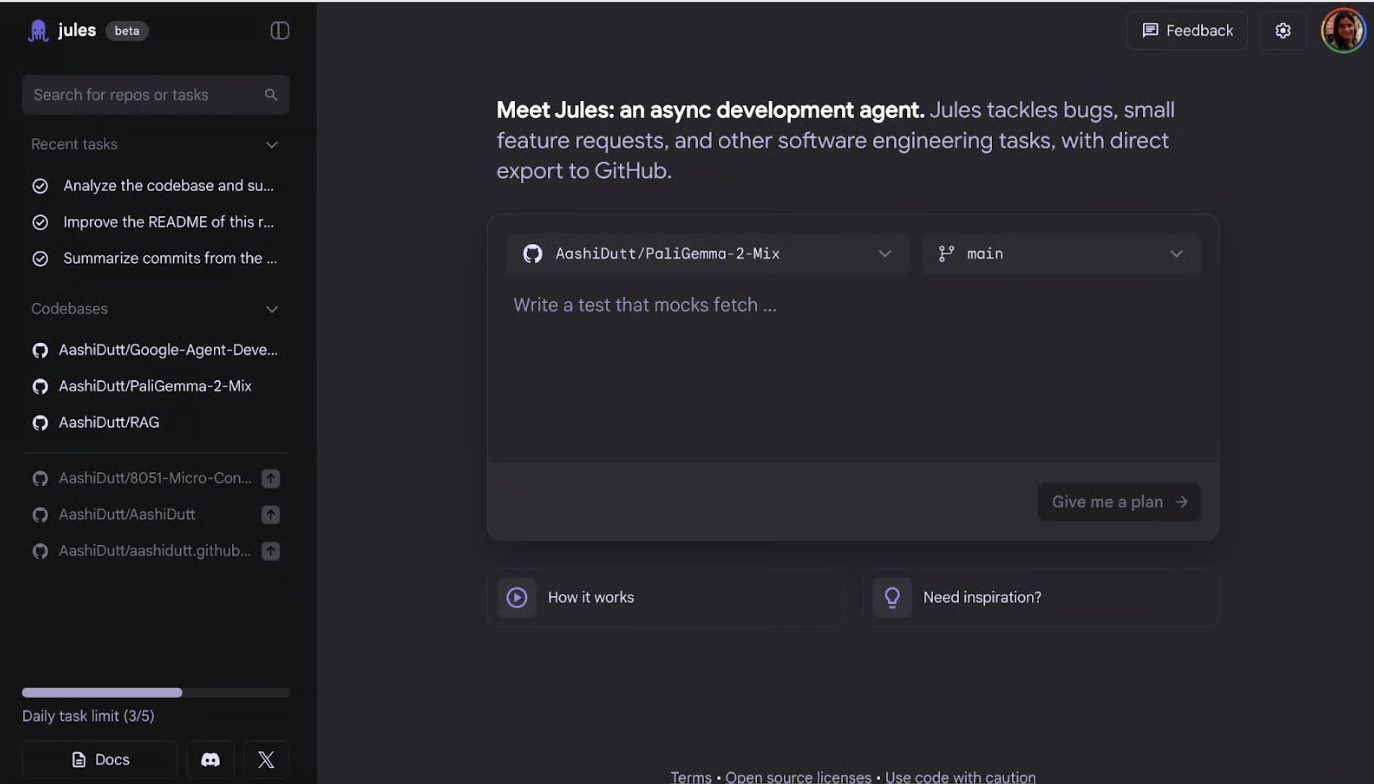
Task: Toggle the sidebar panel icon
Action: pos(280,31)
